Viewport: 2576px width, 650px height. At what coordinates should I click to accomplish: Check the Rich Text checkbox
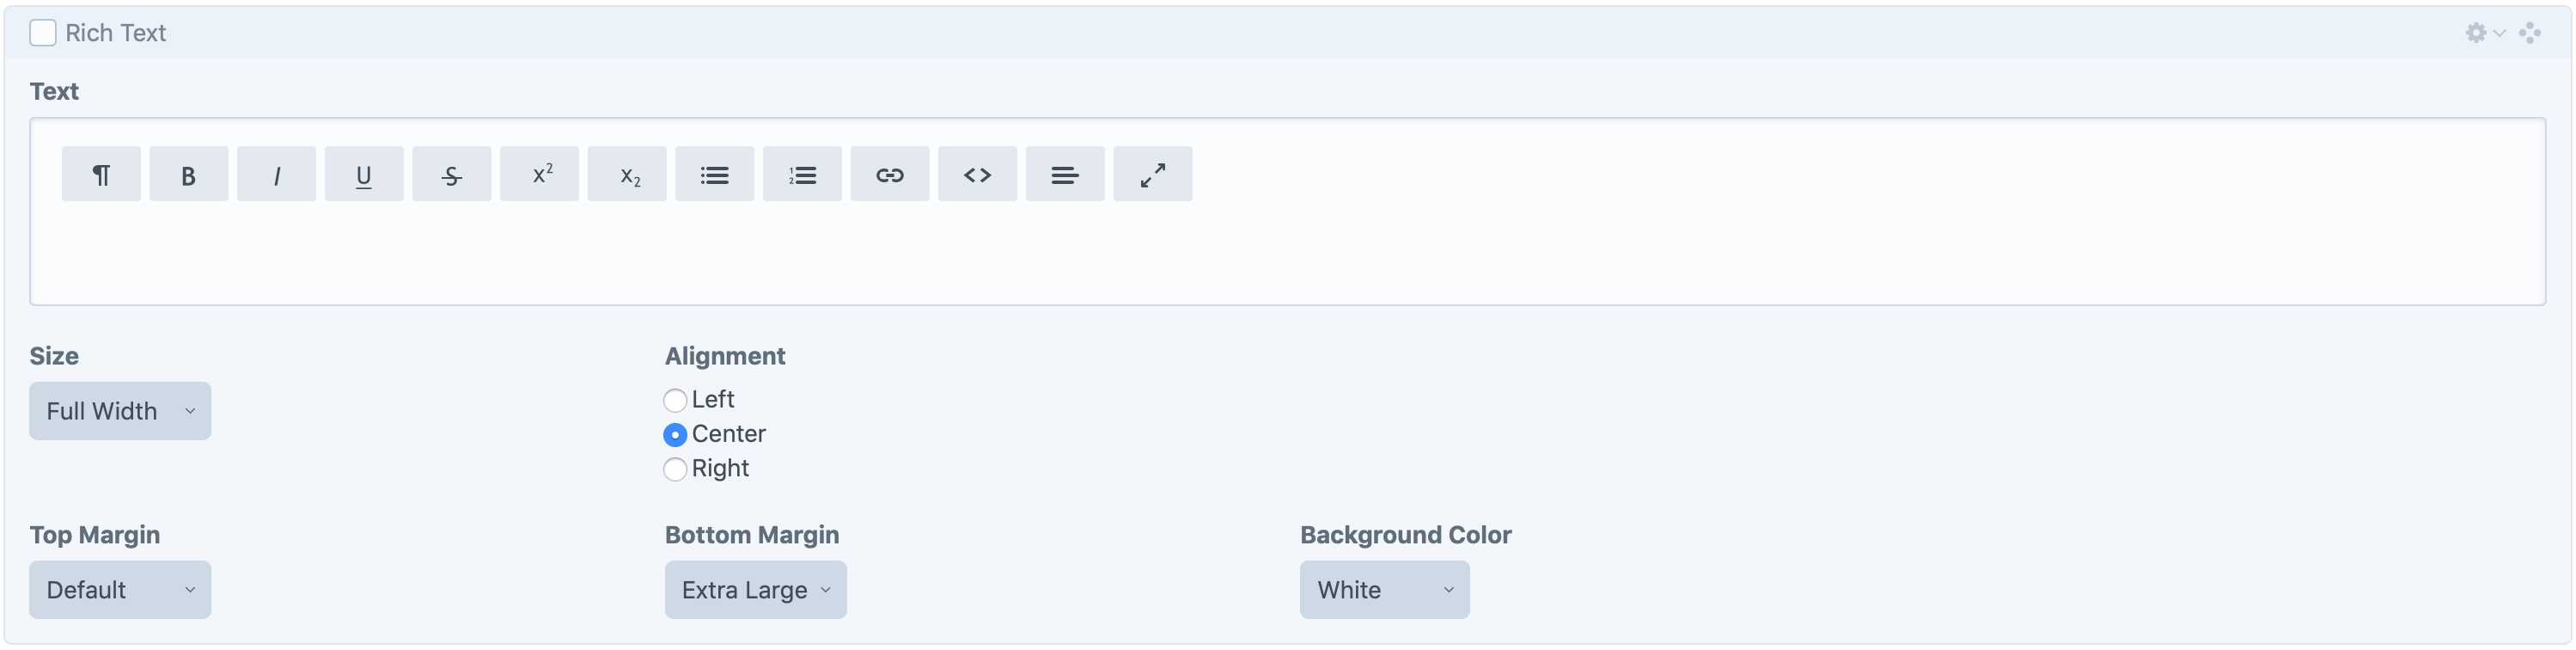pos(42,32)
